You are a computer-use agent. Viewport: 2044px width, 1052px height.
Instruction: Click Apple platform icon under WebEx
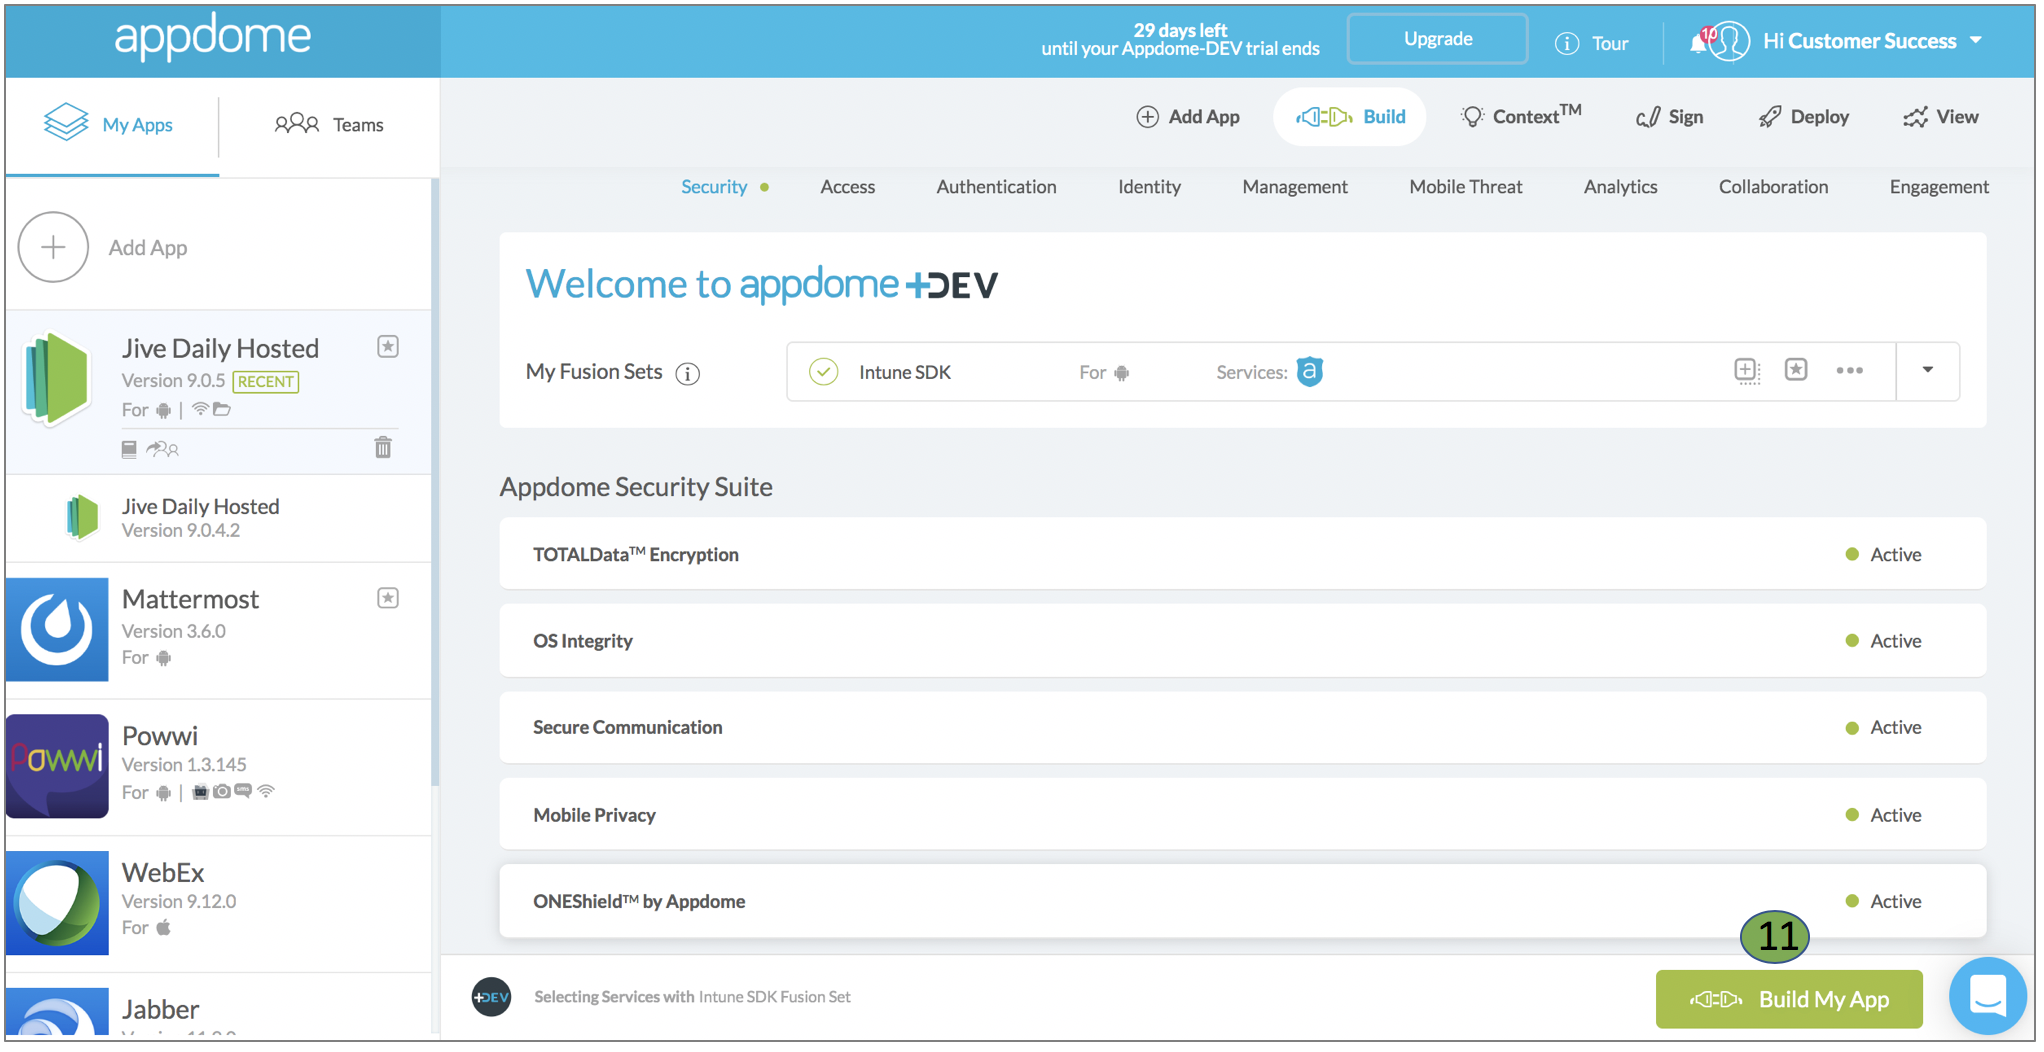coord(163,927)
